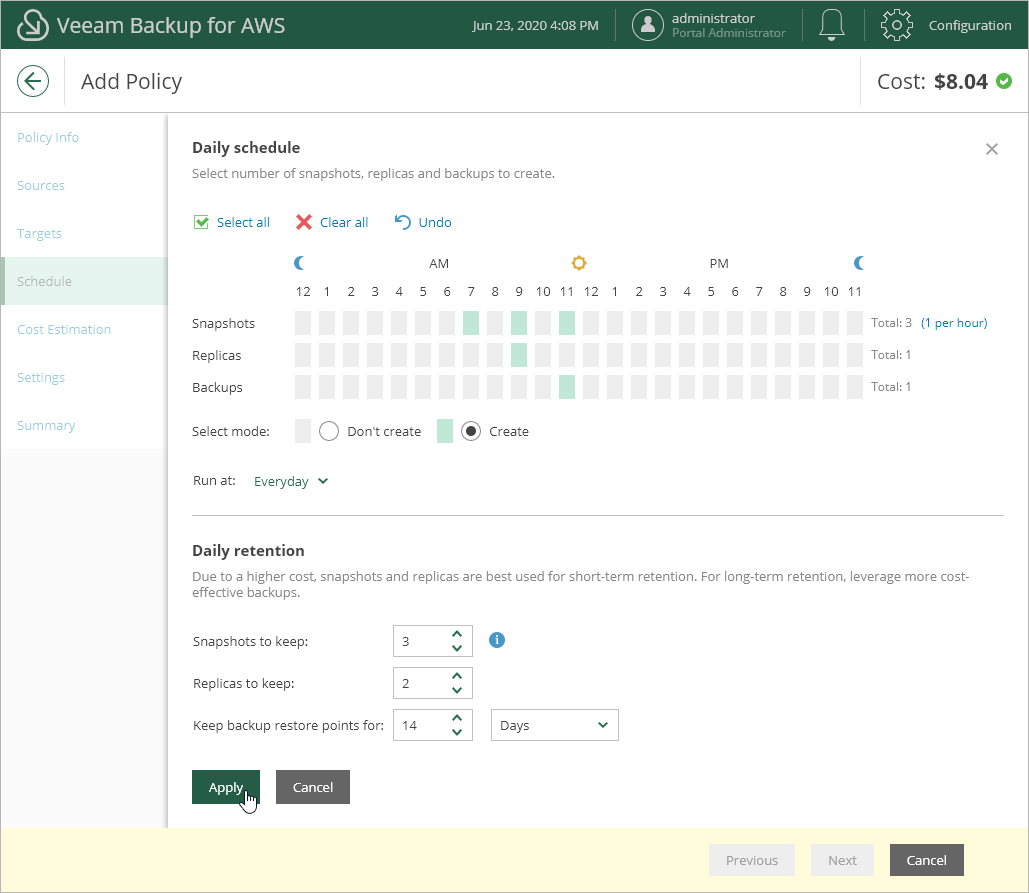1029x893 pixels.
Task: Click the Previous wizard button
Action: [x=751, y=860]
